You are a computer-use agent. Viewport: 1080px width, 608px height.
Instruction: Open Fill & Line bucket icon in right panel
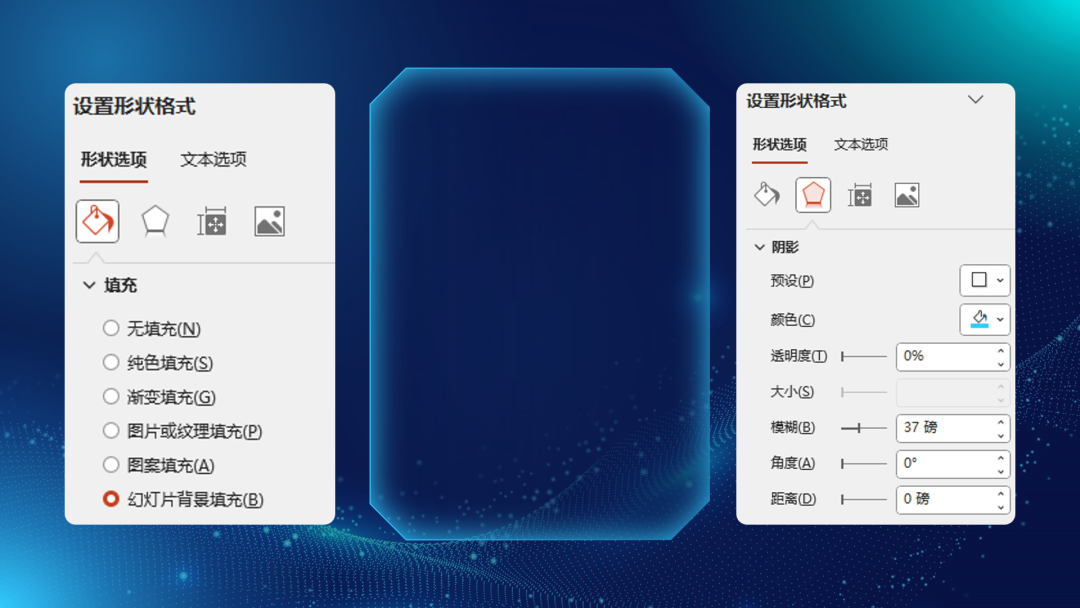(x=767, y=195)
